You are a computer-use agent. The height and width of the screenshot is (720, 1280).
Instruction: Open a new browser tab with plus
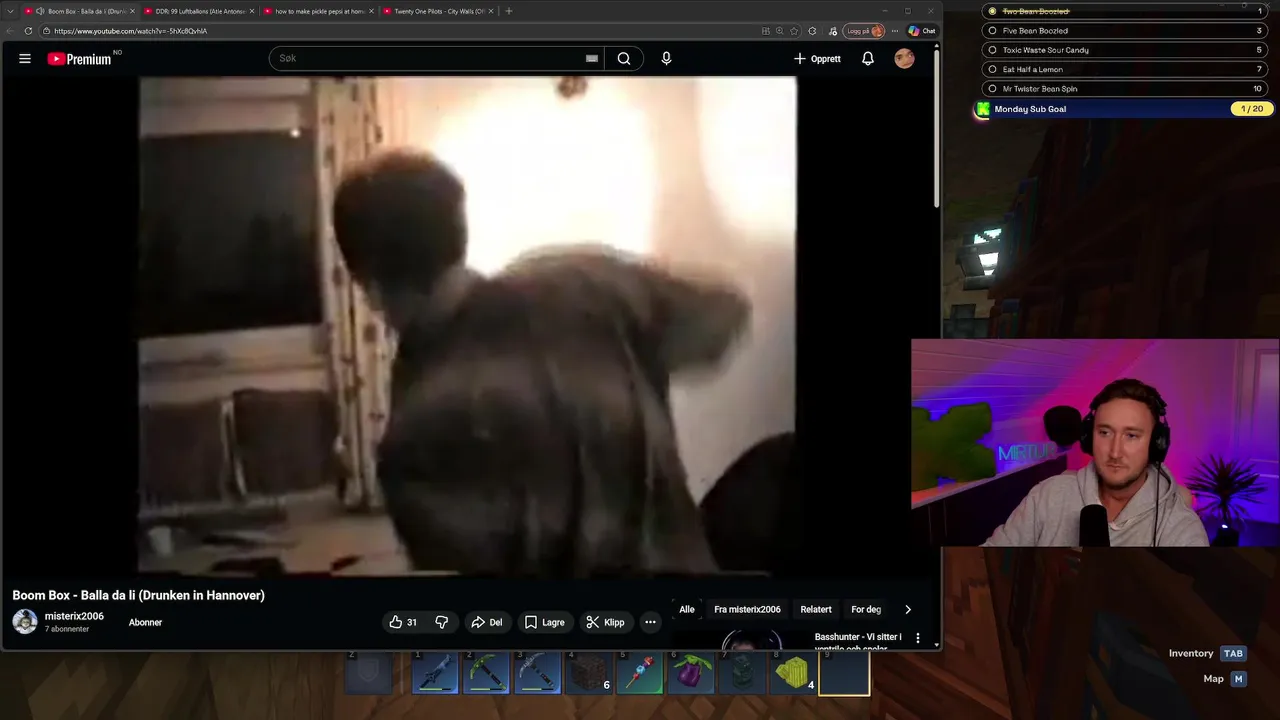508,11
